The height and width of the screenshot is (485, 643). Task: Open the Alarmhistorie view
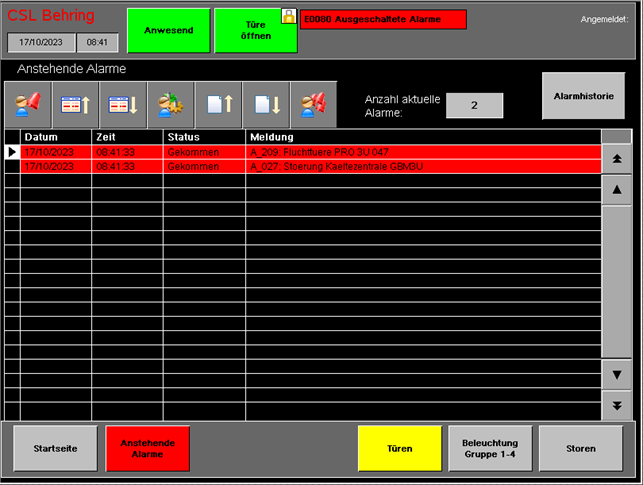(x=582, y=96)
